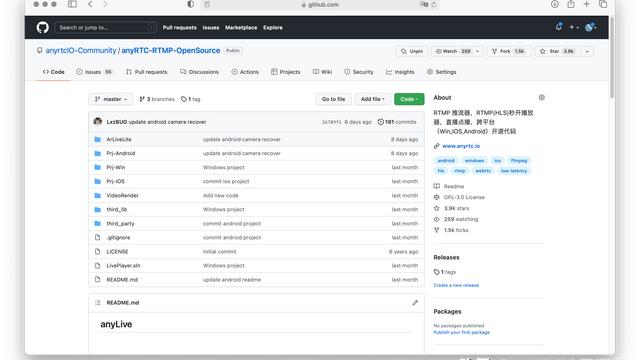
Task: Click the About section gear icon
Action: [x=542, y=98]
